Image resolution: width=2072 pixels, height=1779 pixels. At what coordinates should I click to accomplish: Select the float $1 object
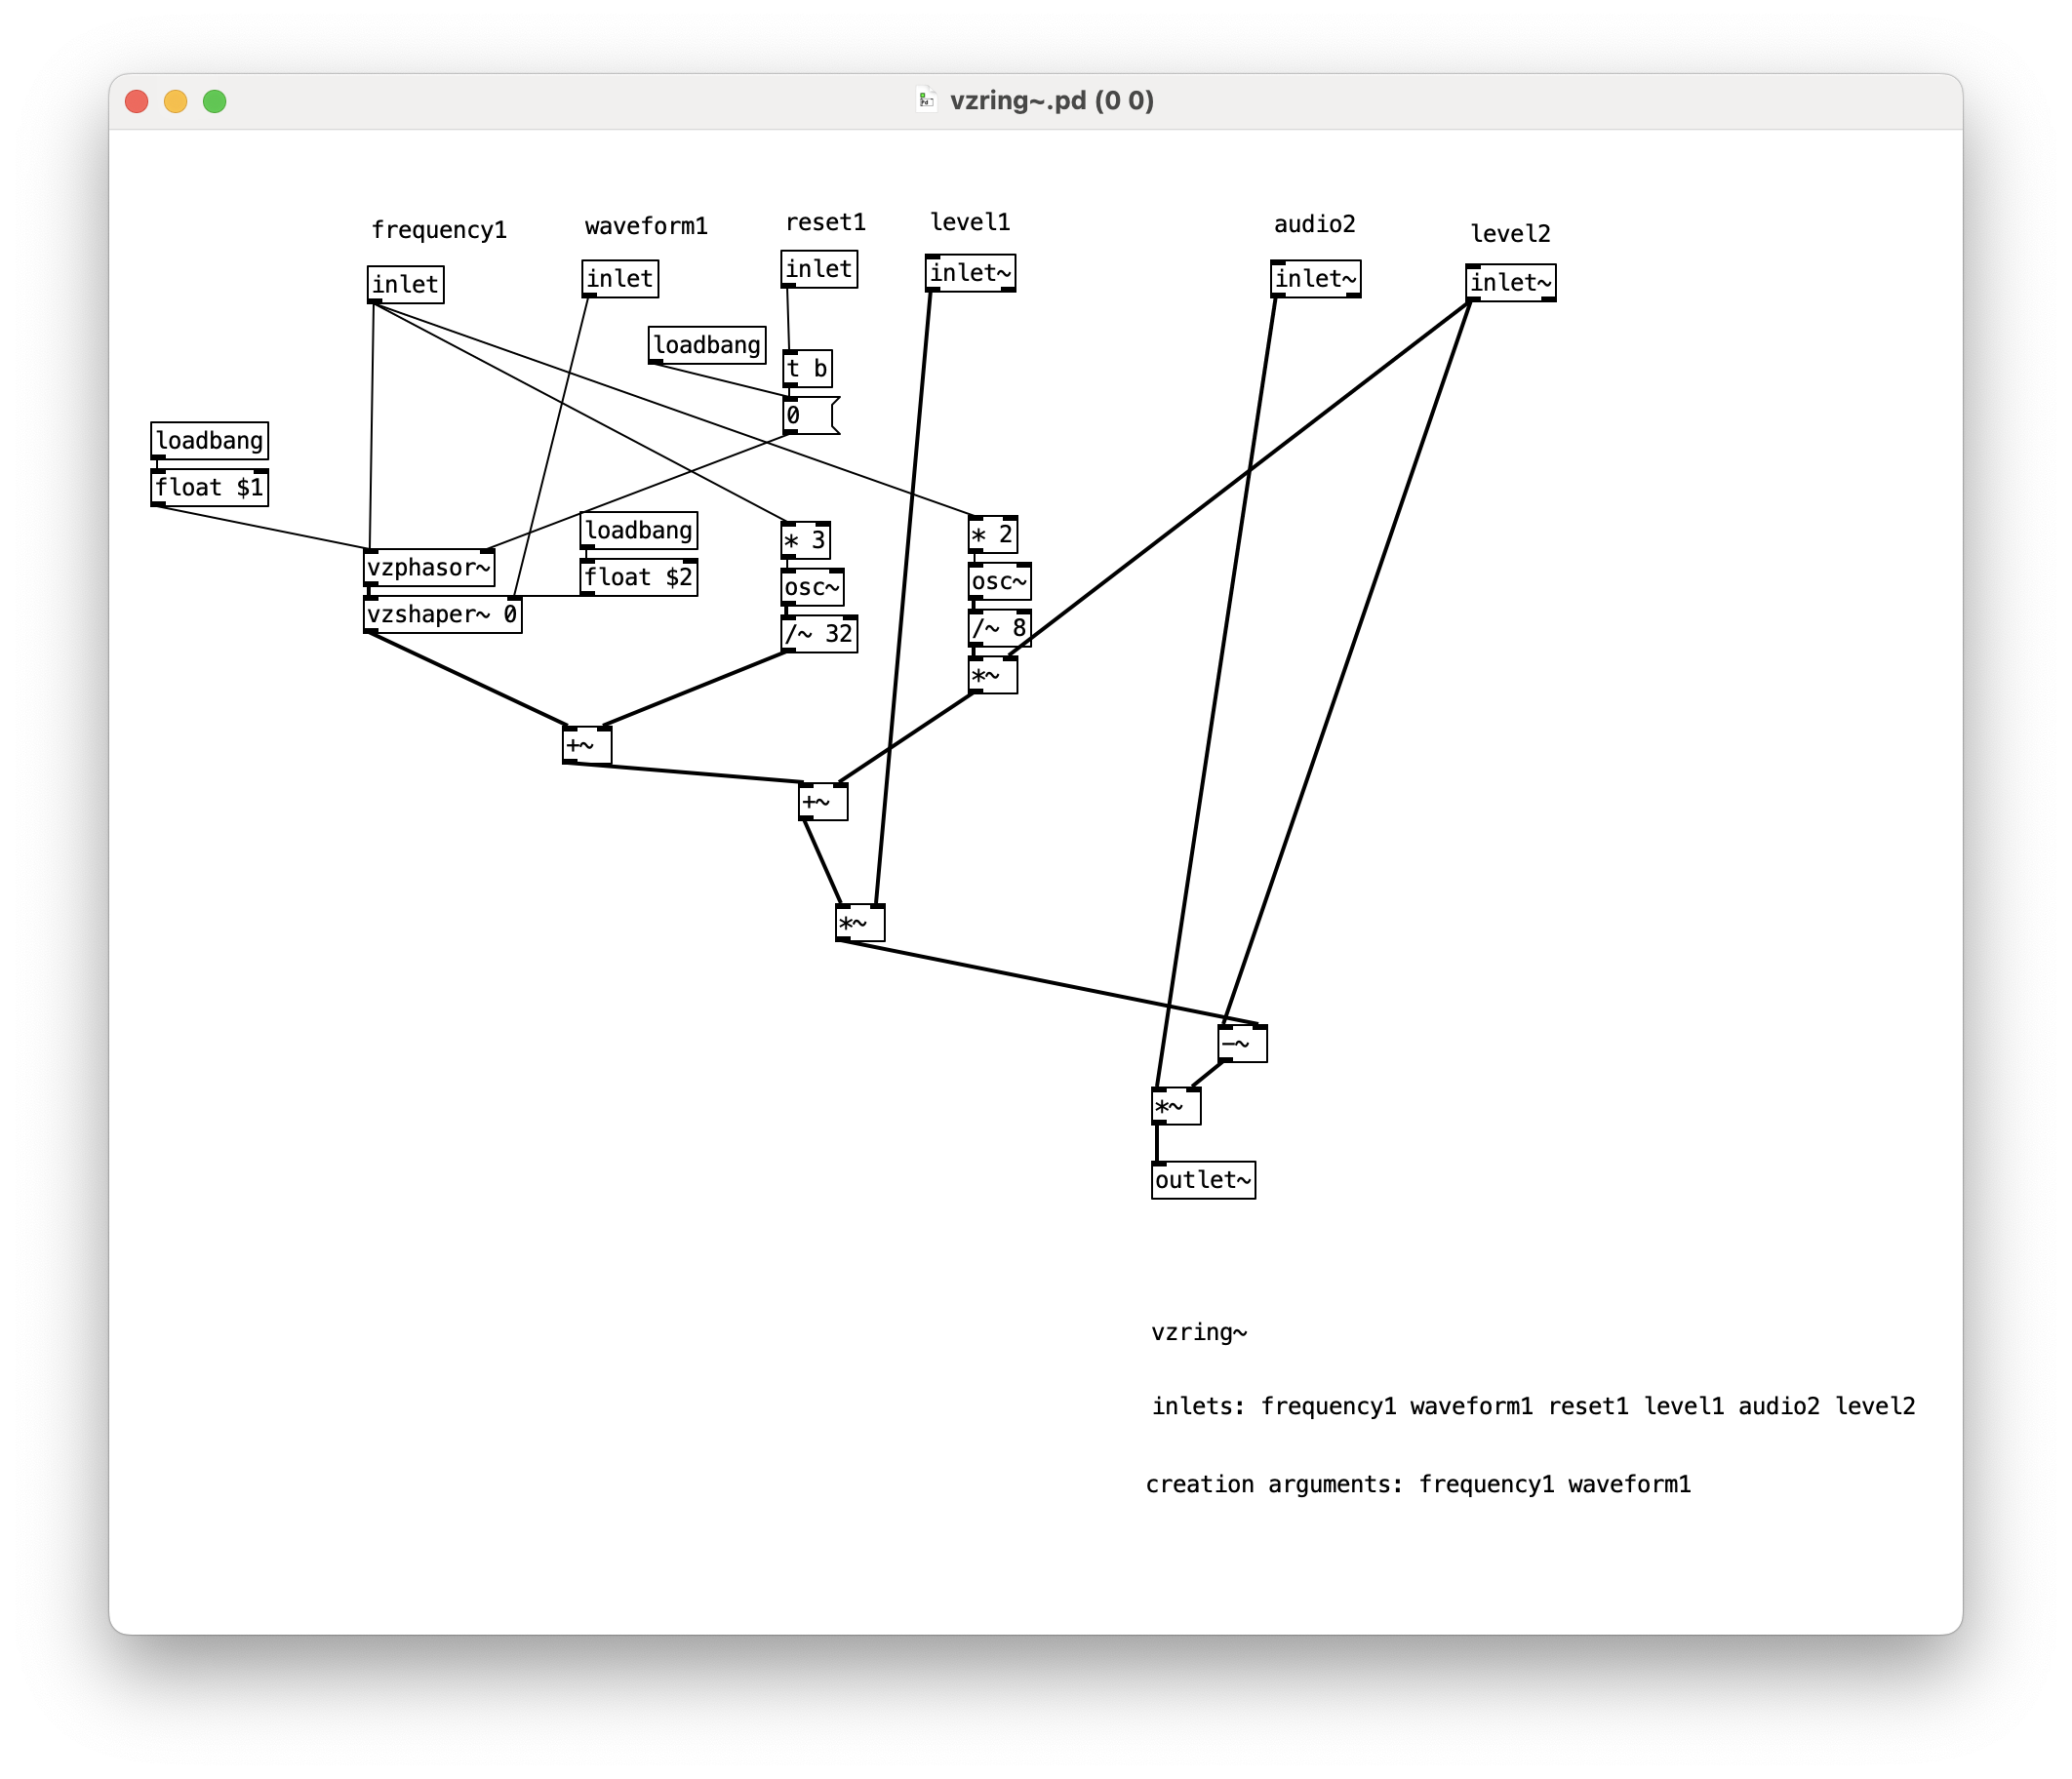pos(209,488)
